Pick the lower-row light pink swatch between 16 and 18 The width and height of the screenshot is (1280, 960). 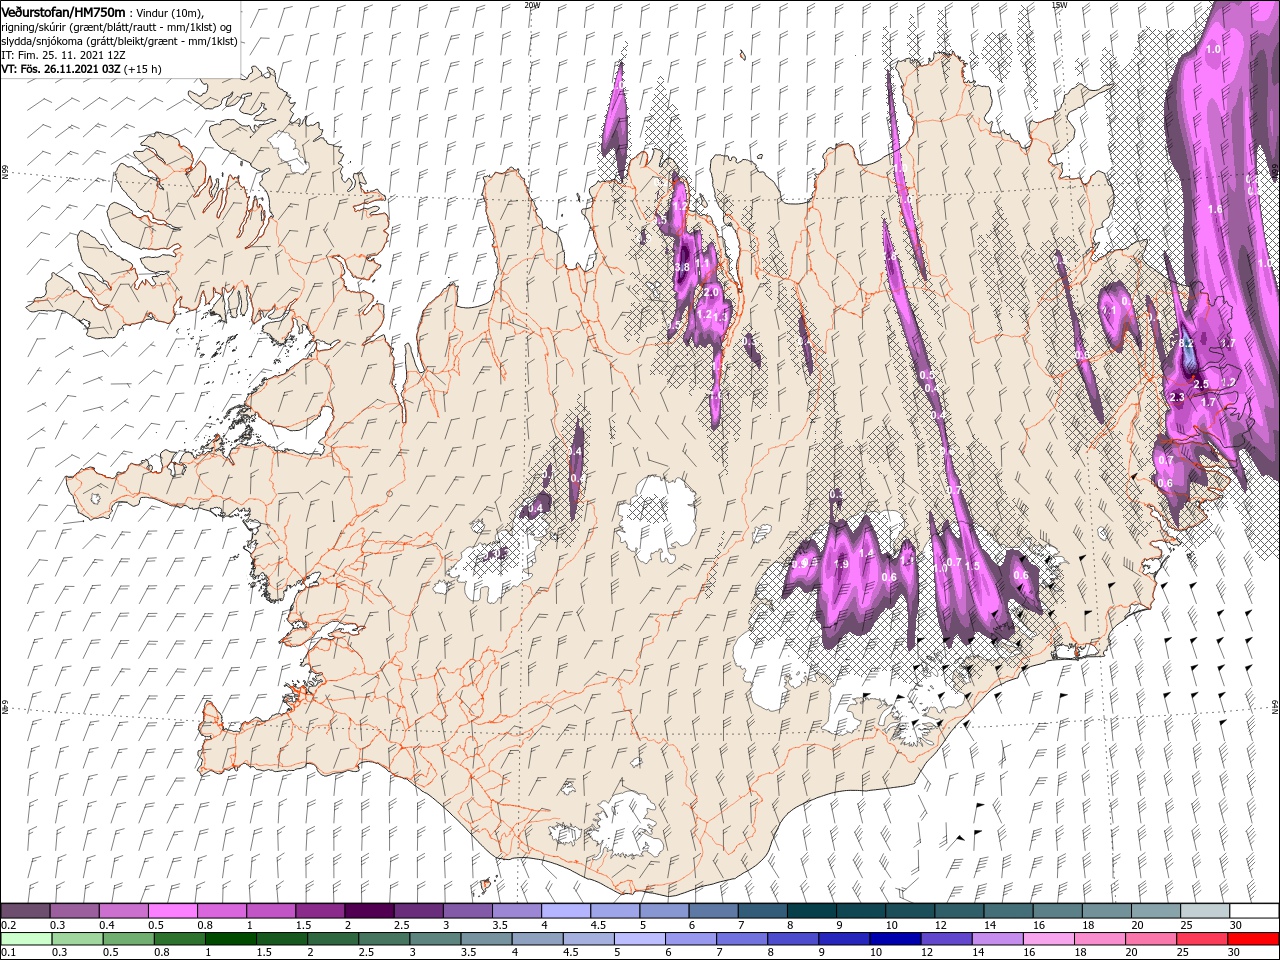[1049, 939]
